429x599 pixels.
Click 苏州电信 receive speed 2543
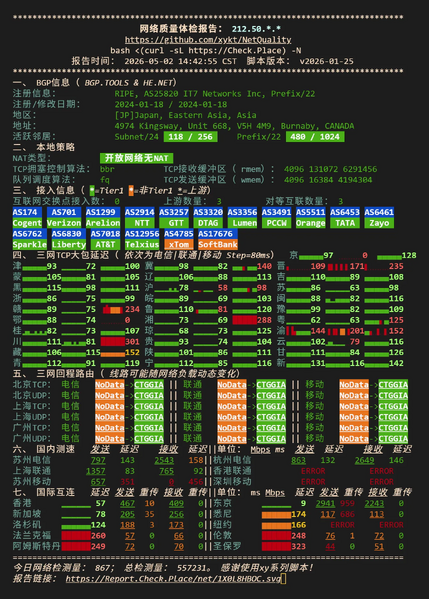point(164,460)
